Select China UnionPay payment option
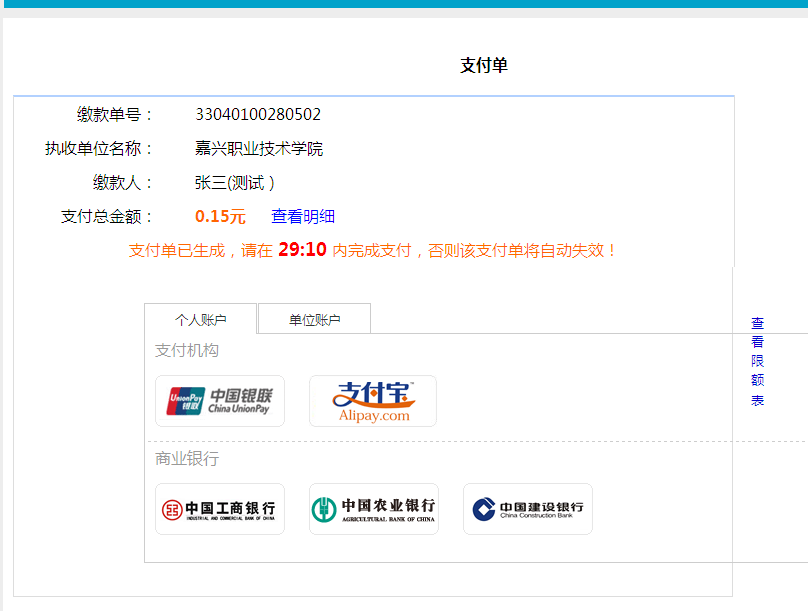The width and height of the screenshot is (808, 611). point(220,401)
